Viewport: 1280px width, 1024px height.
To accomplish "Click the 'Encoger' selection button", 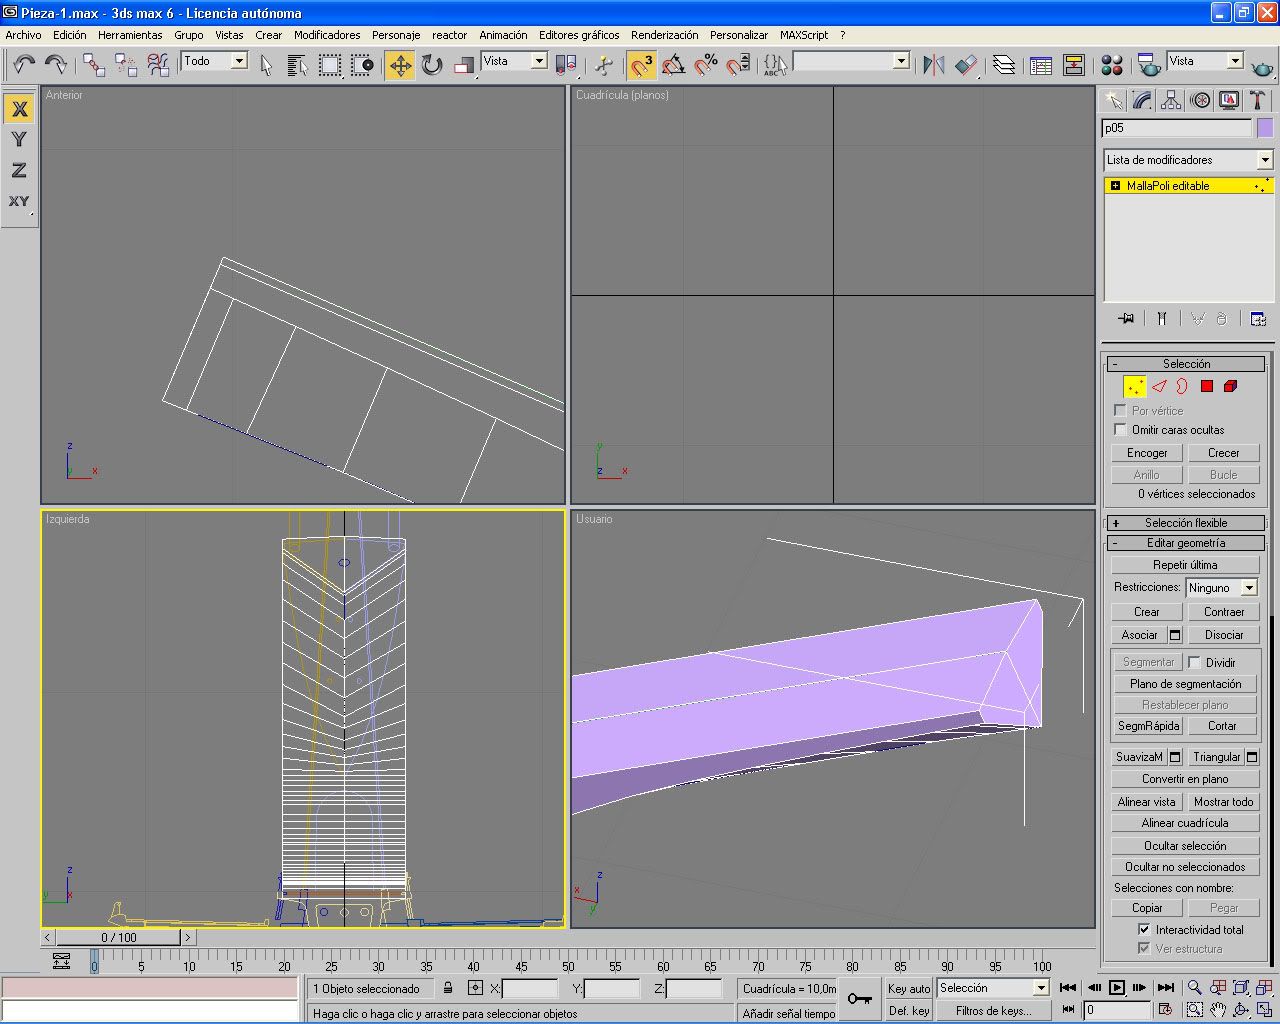I will 1147,453.
